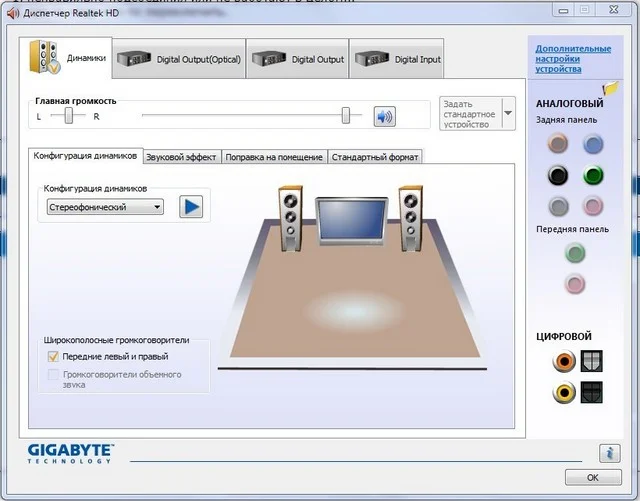Click the L/R balance slider thumb
This screenshot has width=640, height=501.
(69, 116)
